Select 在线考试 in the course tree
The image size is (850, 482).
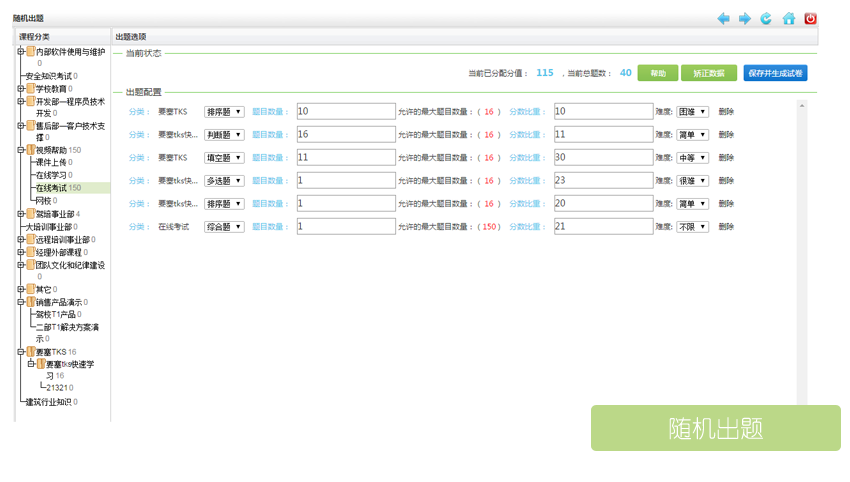click(x=51, y=188)
